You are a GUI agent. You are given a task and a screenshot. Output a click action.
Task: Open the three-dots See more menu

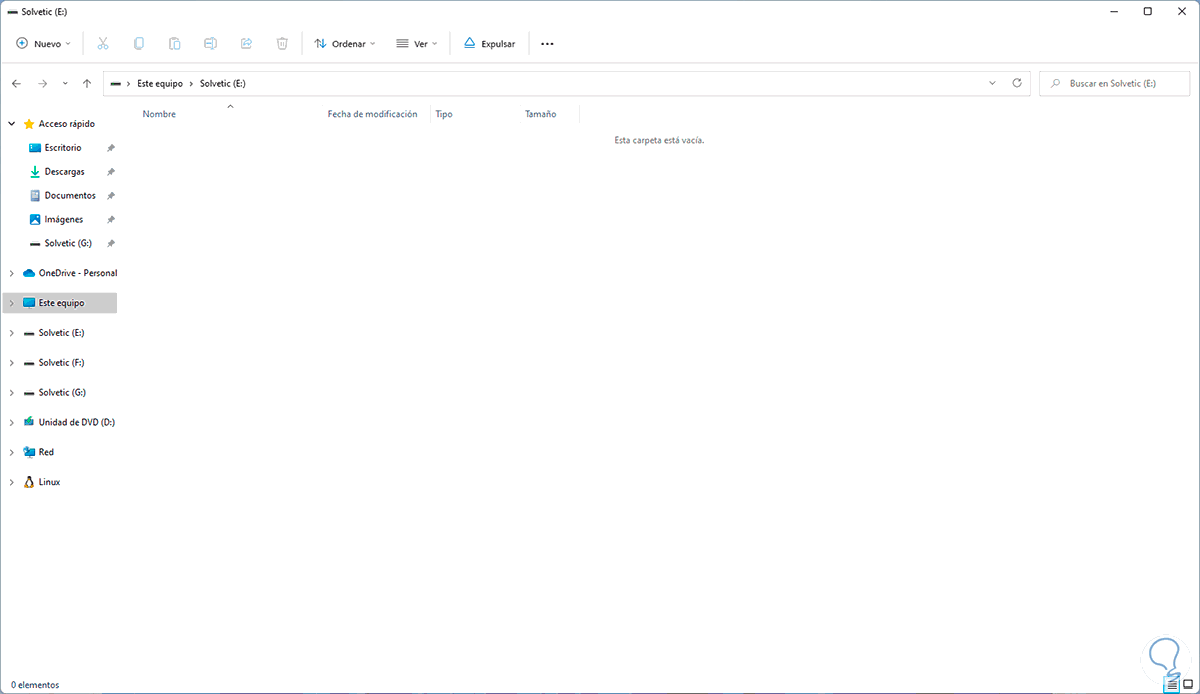(x=547, y=44)
